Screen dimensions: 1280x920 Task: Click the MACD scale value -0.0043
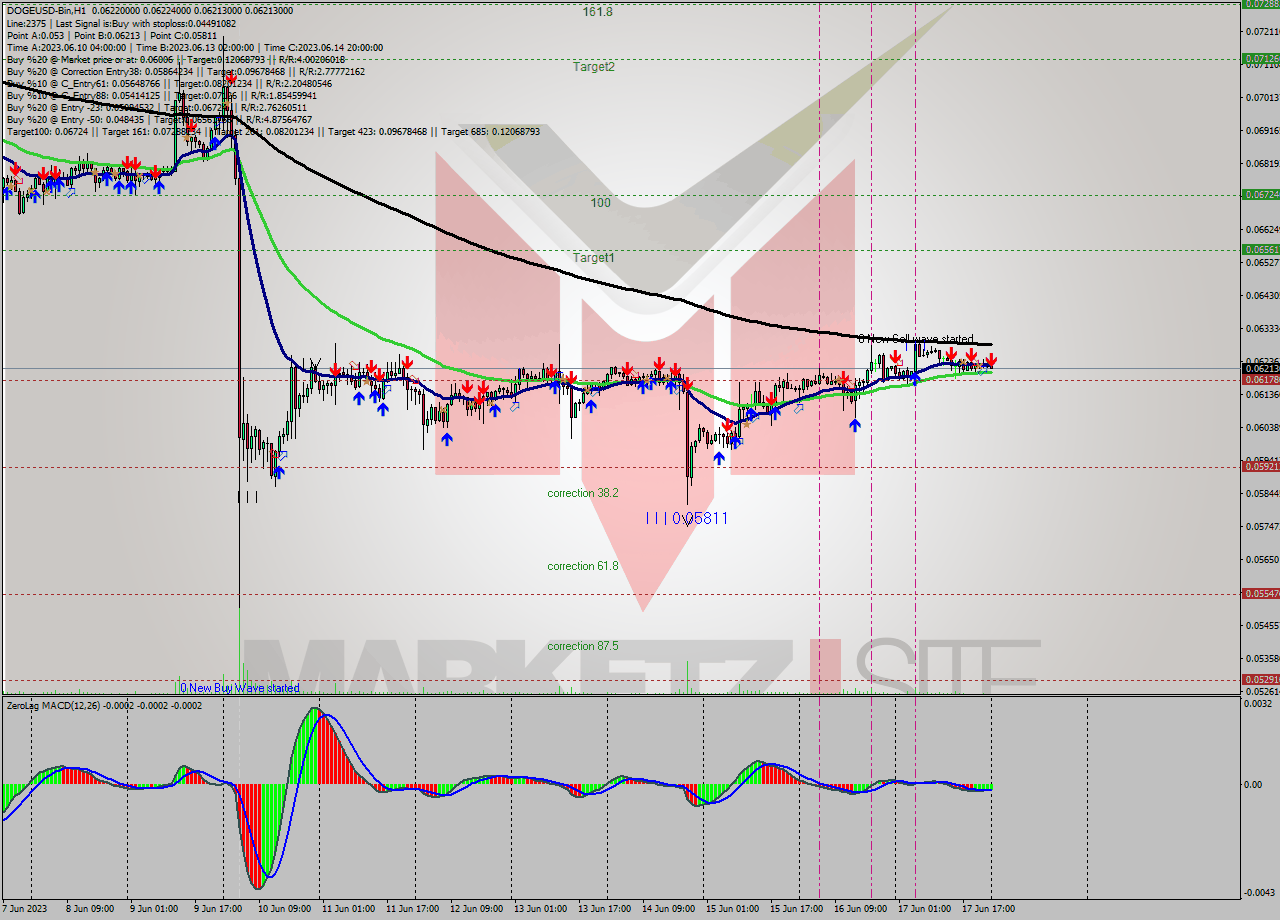coord(1260,892)
